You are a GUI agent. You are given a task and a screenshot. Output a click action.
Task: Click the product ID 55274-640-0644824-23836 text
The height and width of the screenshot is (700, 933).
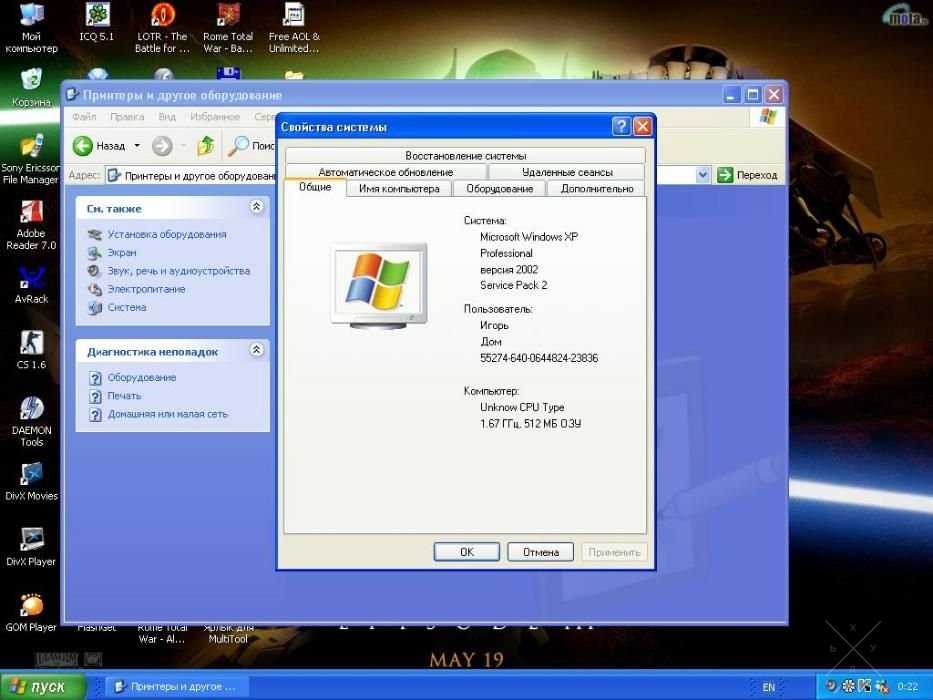pos(539,358)
